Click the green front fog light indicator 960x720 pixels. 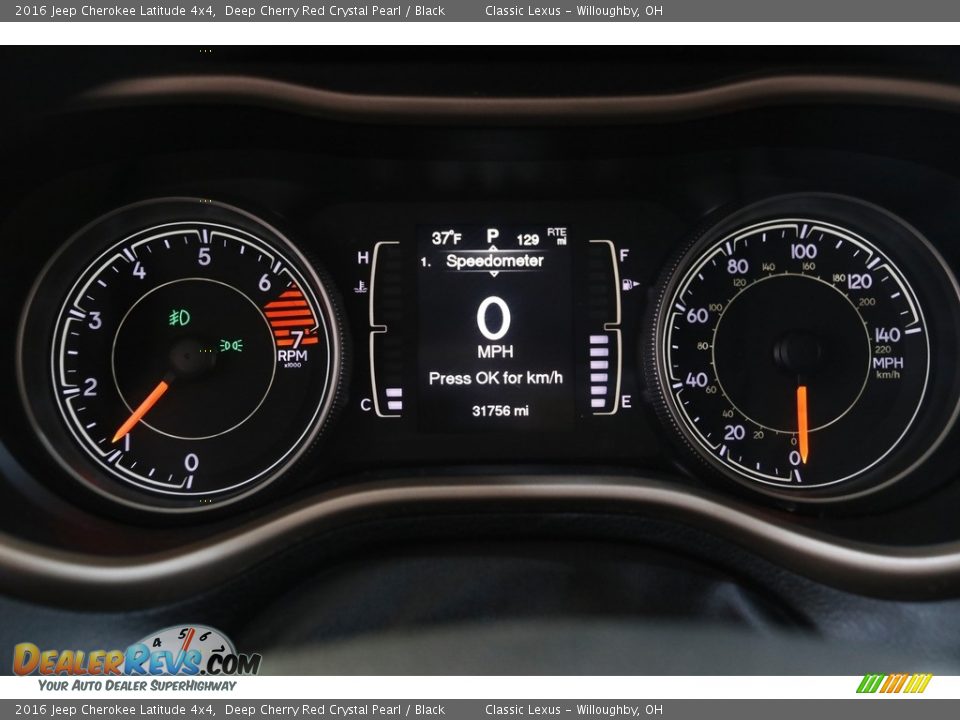tap(179, 318)
